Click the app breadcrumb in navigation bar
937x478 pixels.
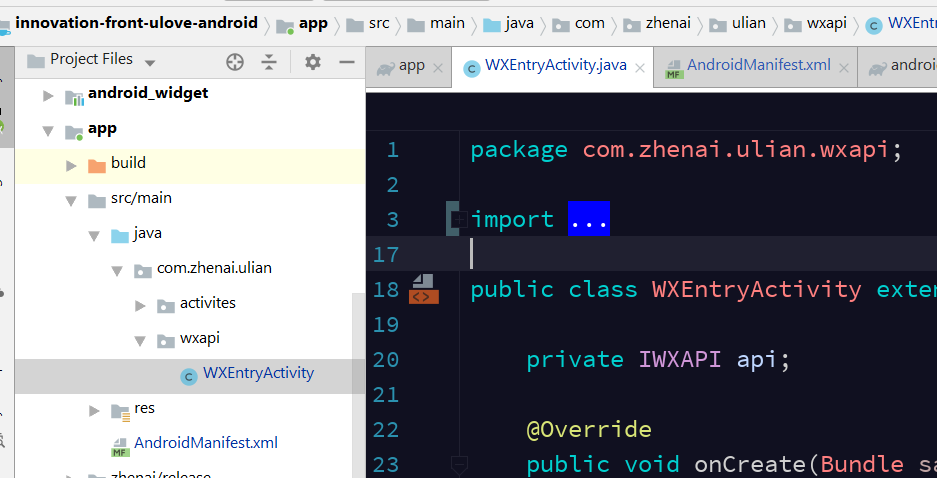[313, 24]
